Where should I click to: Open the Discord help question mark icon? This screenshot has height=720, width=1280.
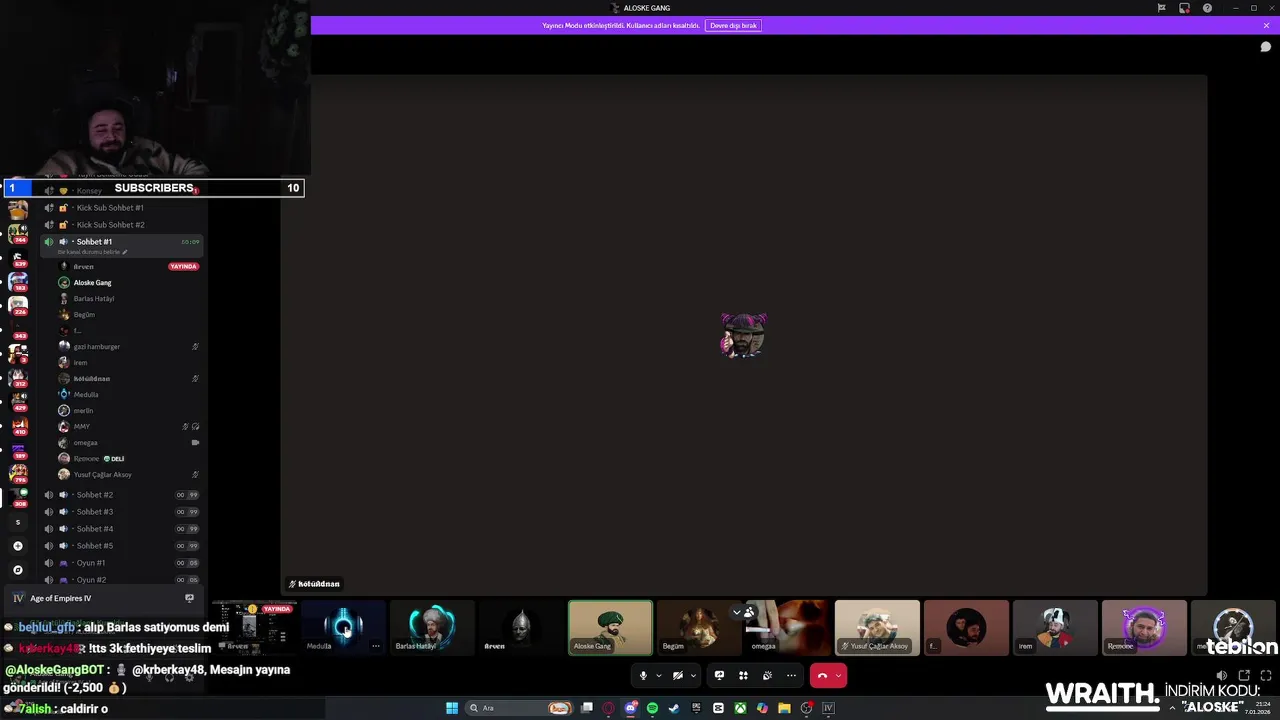(x=1207, y=8)
